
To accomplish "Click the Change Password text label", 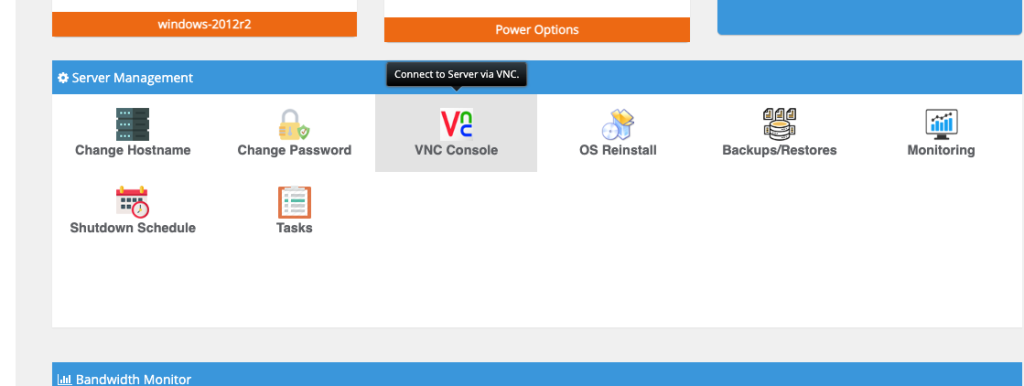I will (x=295, y=150).
